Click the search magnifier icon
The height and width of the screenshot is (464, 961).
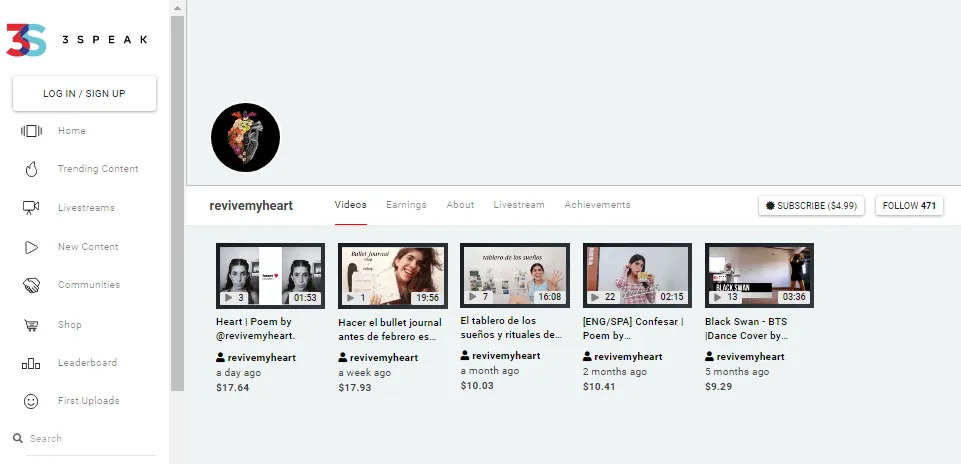(18, 438)
